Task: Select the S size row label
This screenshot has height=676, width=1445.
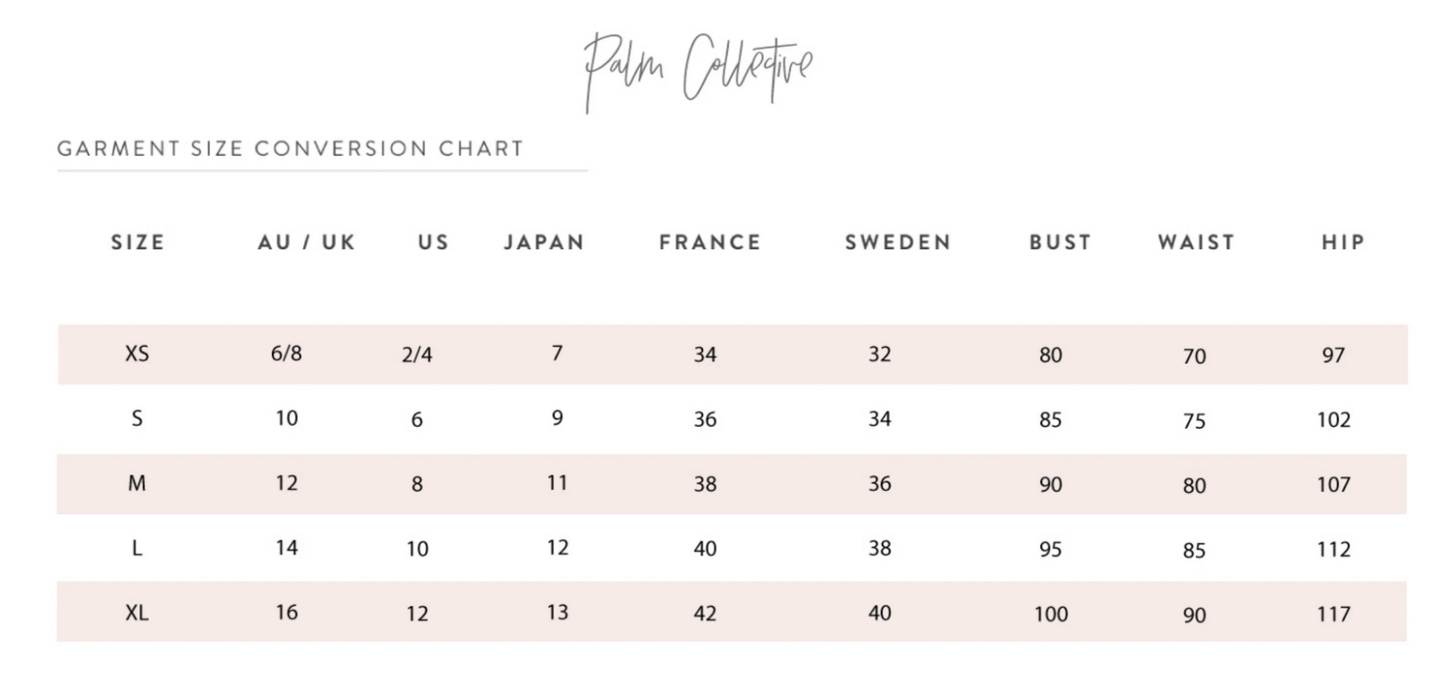Action: click(x=137, y=419)
